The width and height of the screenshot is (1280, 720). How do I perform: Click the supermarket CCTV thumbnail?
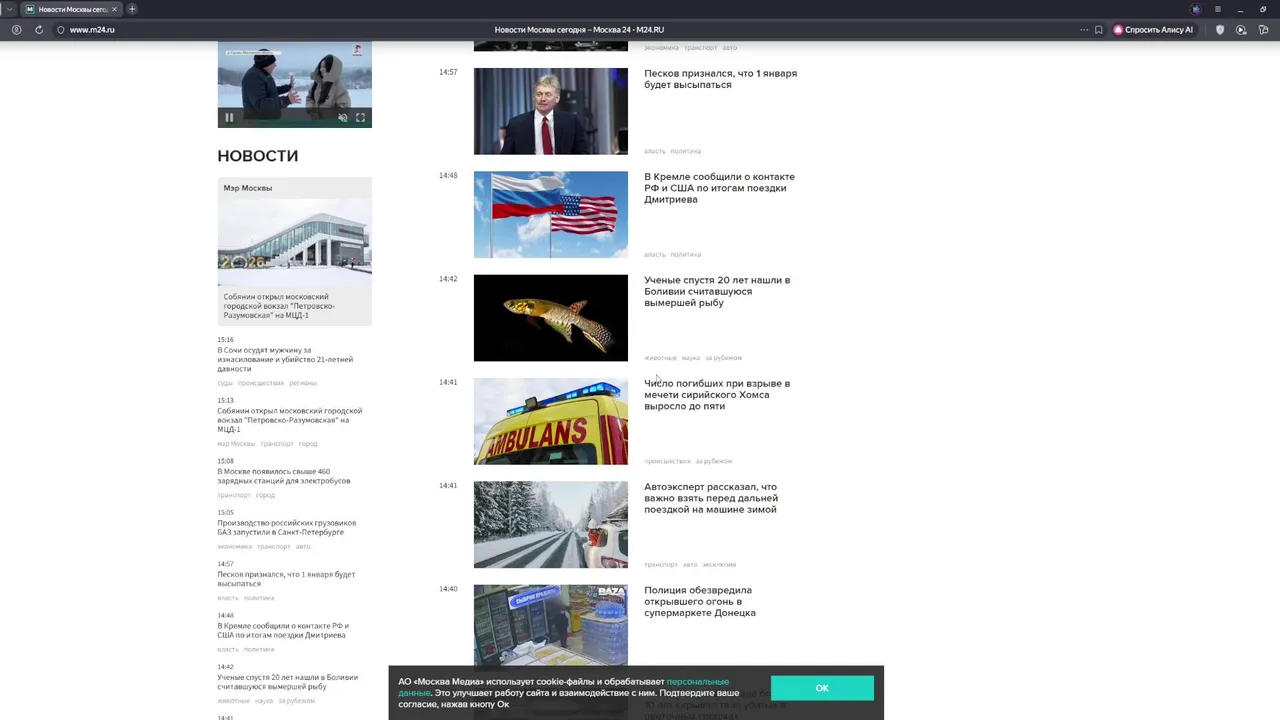[x=551, y=625]
